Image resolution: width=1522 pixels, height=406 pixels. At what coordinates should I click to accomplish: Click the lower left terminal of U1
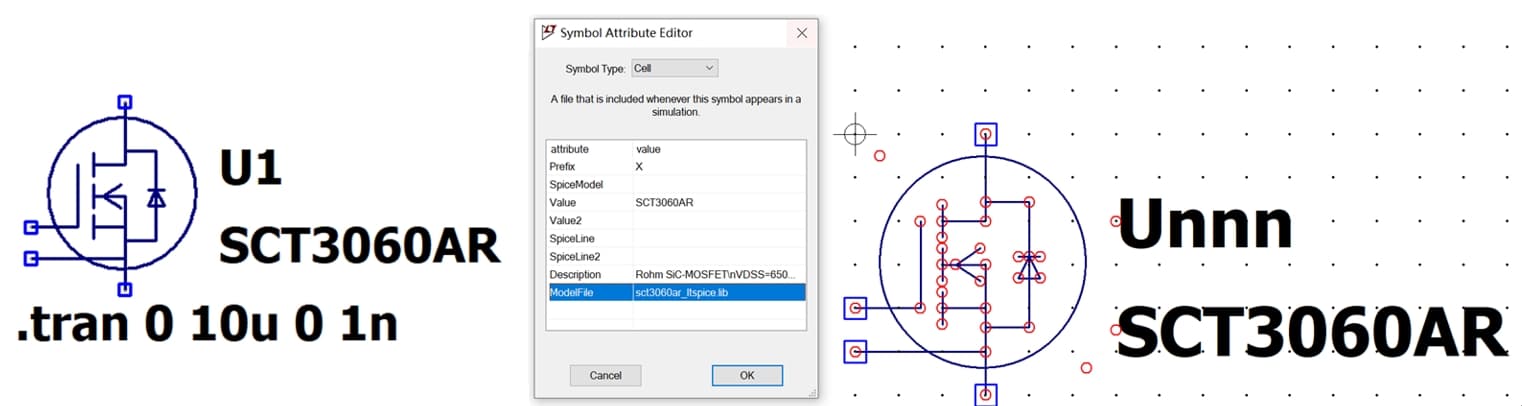[30, 259]
